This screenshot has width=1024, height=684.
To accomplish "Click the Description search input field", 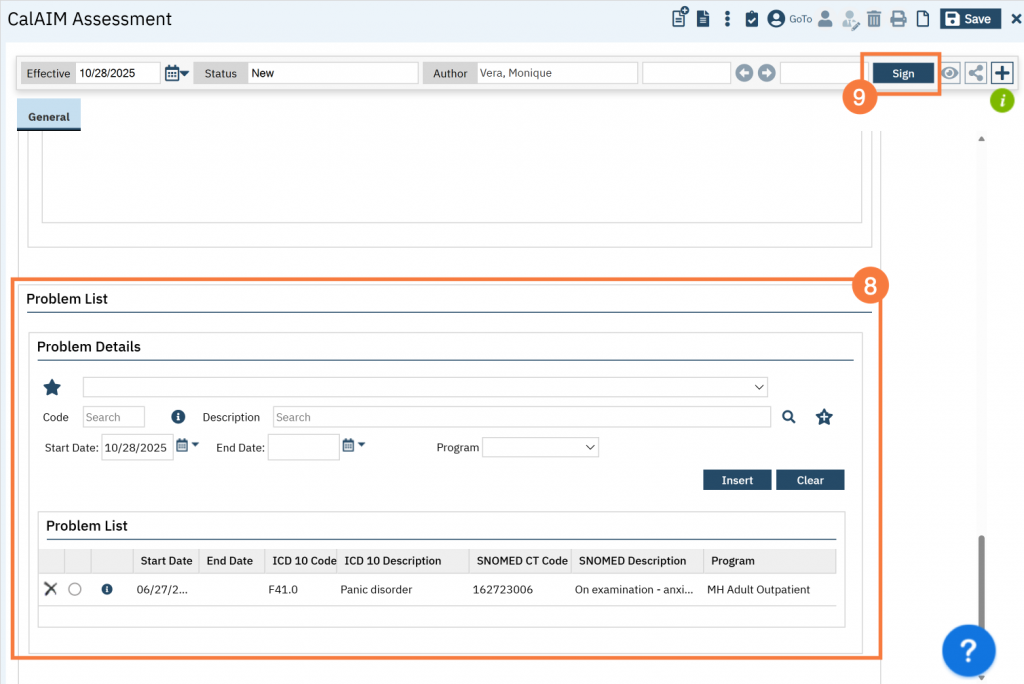I will pos(521,417).
